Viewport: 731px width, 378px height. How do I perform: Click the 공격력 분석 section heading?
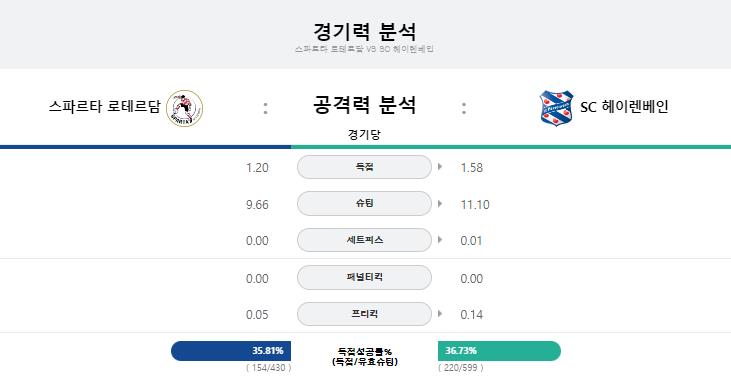click(364, 104)
